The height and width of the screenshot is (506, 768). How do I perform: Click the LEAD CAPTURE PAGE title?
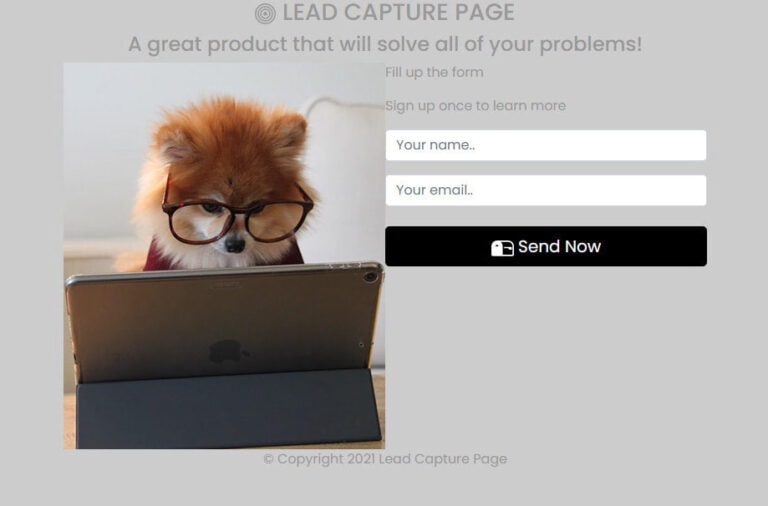398,12
